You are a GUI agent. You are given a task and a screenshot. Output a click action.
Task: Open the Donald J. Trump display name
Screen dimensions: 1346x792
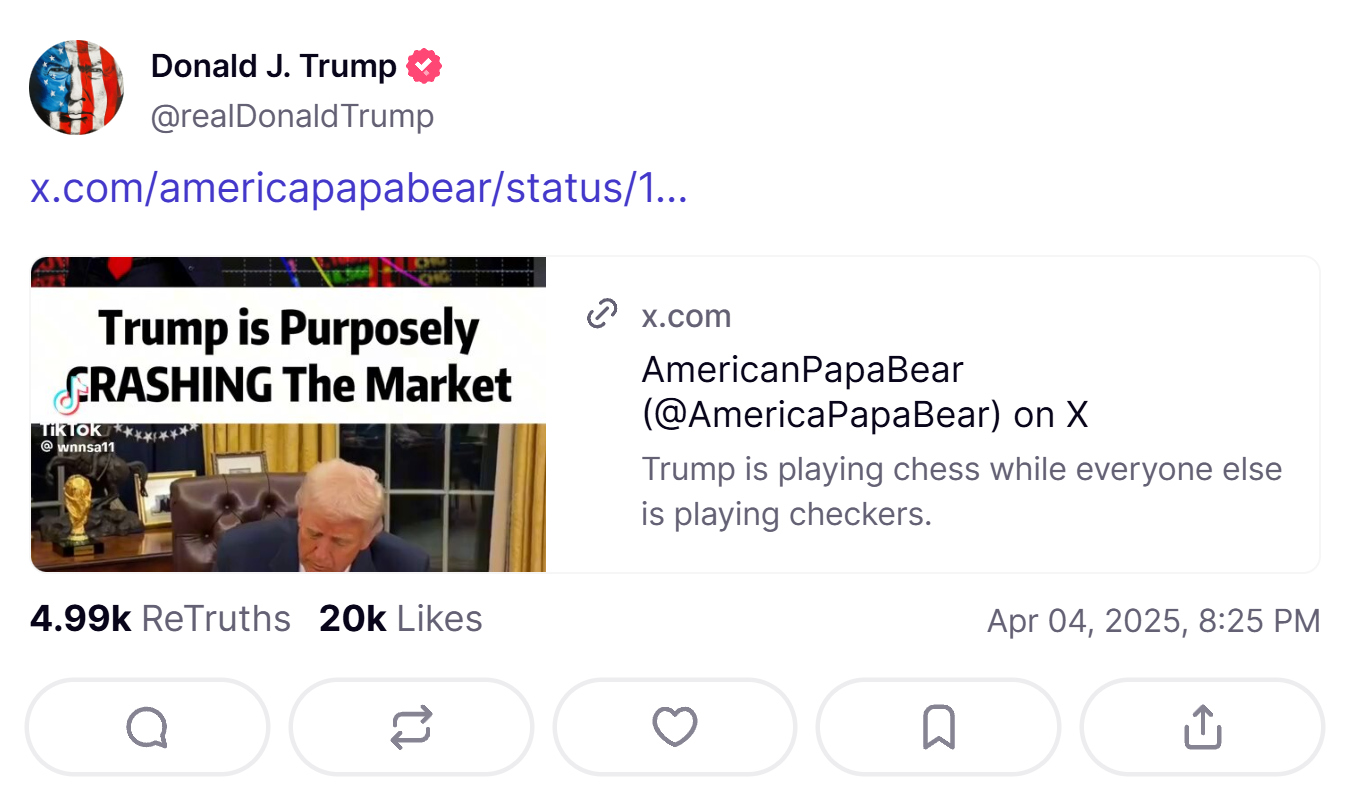273,67
